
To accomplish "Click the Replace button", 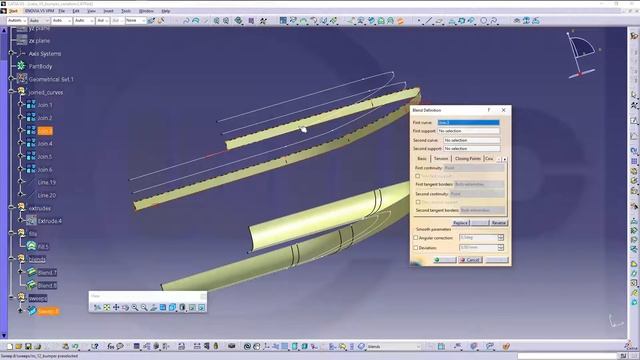I will (x=460, y=223).
